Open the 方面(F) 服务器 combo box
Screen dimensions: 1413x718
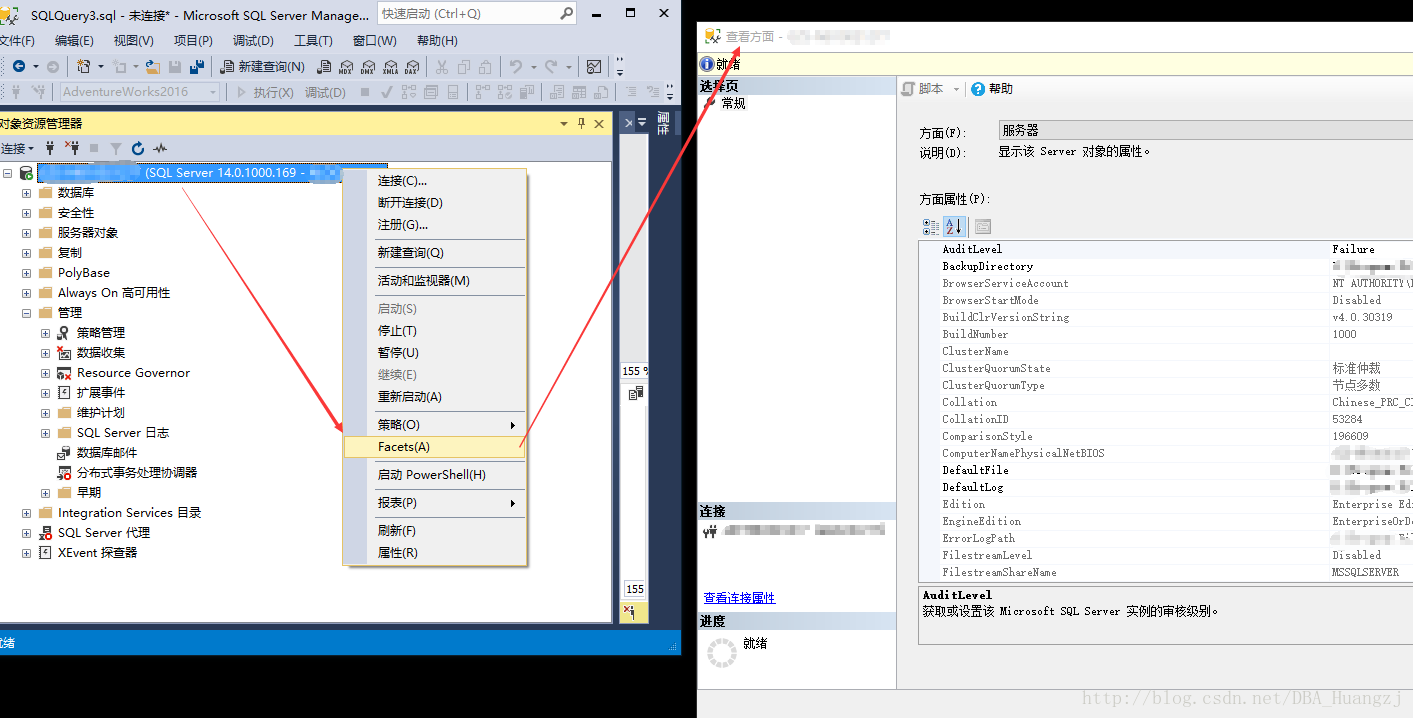click(x=1205, y=130)
